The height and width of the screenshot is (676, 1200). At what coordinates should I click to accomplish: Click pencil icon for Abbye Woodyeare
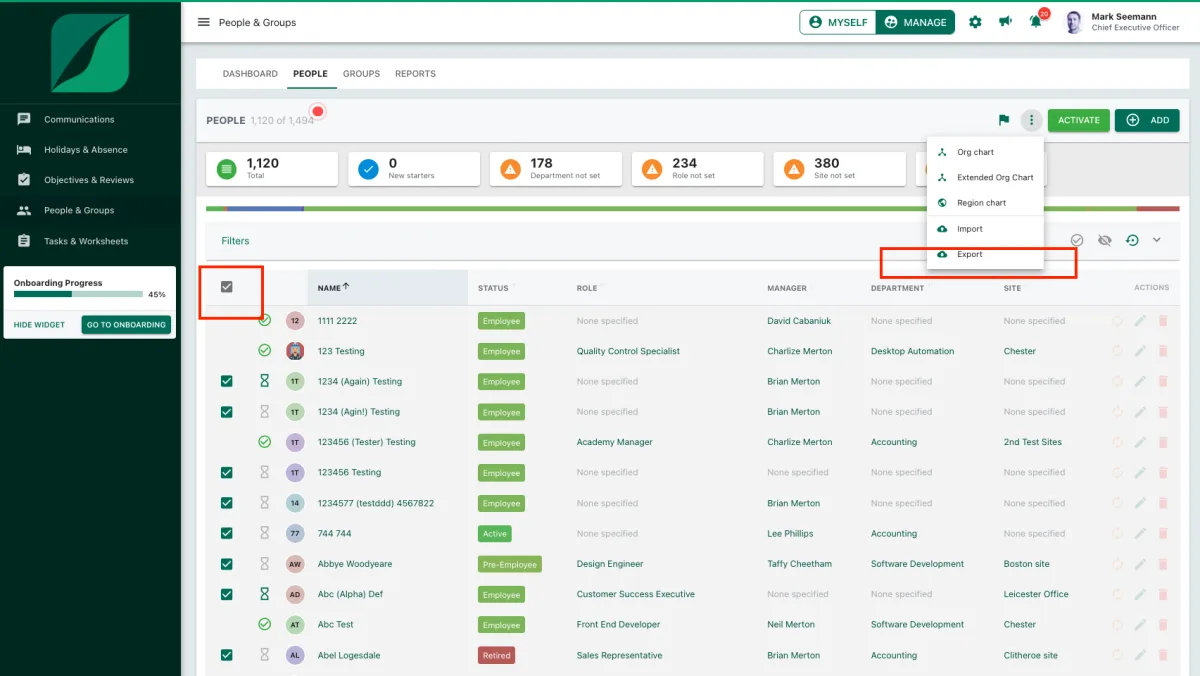(x=1140, y=564)
